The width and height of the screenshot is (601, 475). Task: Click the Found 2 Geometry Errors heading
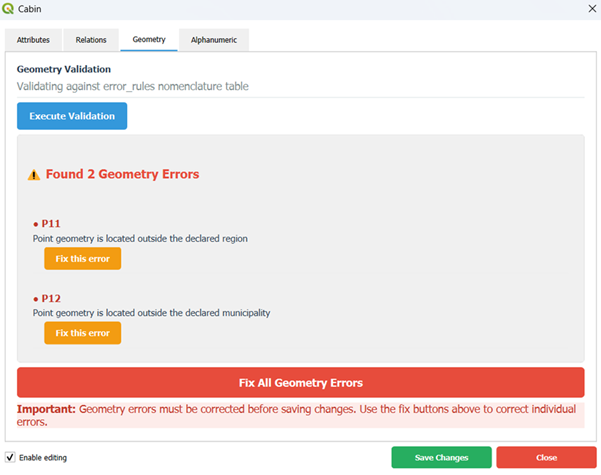tap(122, 174)
